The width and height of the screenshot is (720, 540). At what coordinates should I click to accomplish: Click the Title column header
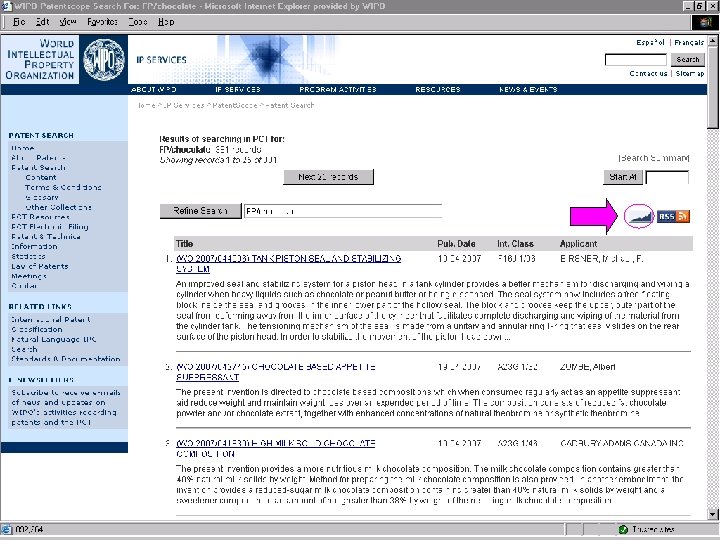click(185, 244)
